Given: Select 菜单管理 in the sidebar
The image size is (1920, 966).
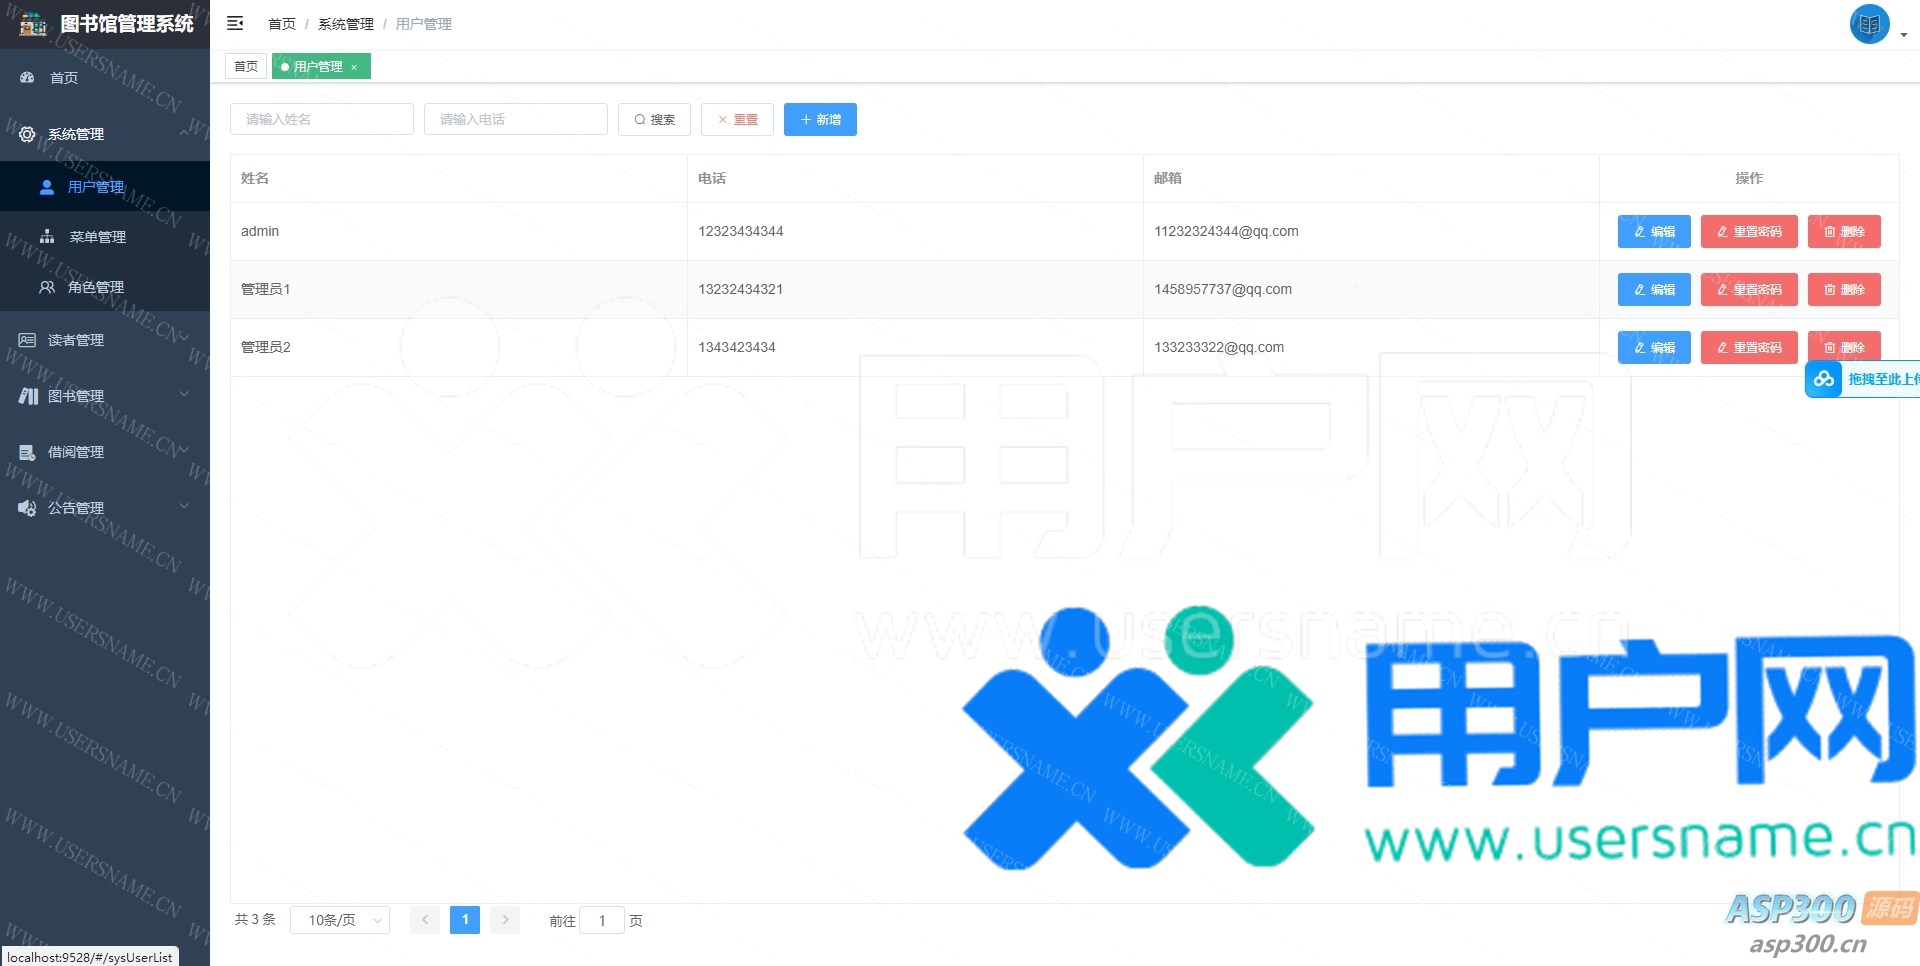Looking at the screenshot, I should click(97, 237).
